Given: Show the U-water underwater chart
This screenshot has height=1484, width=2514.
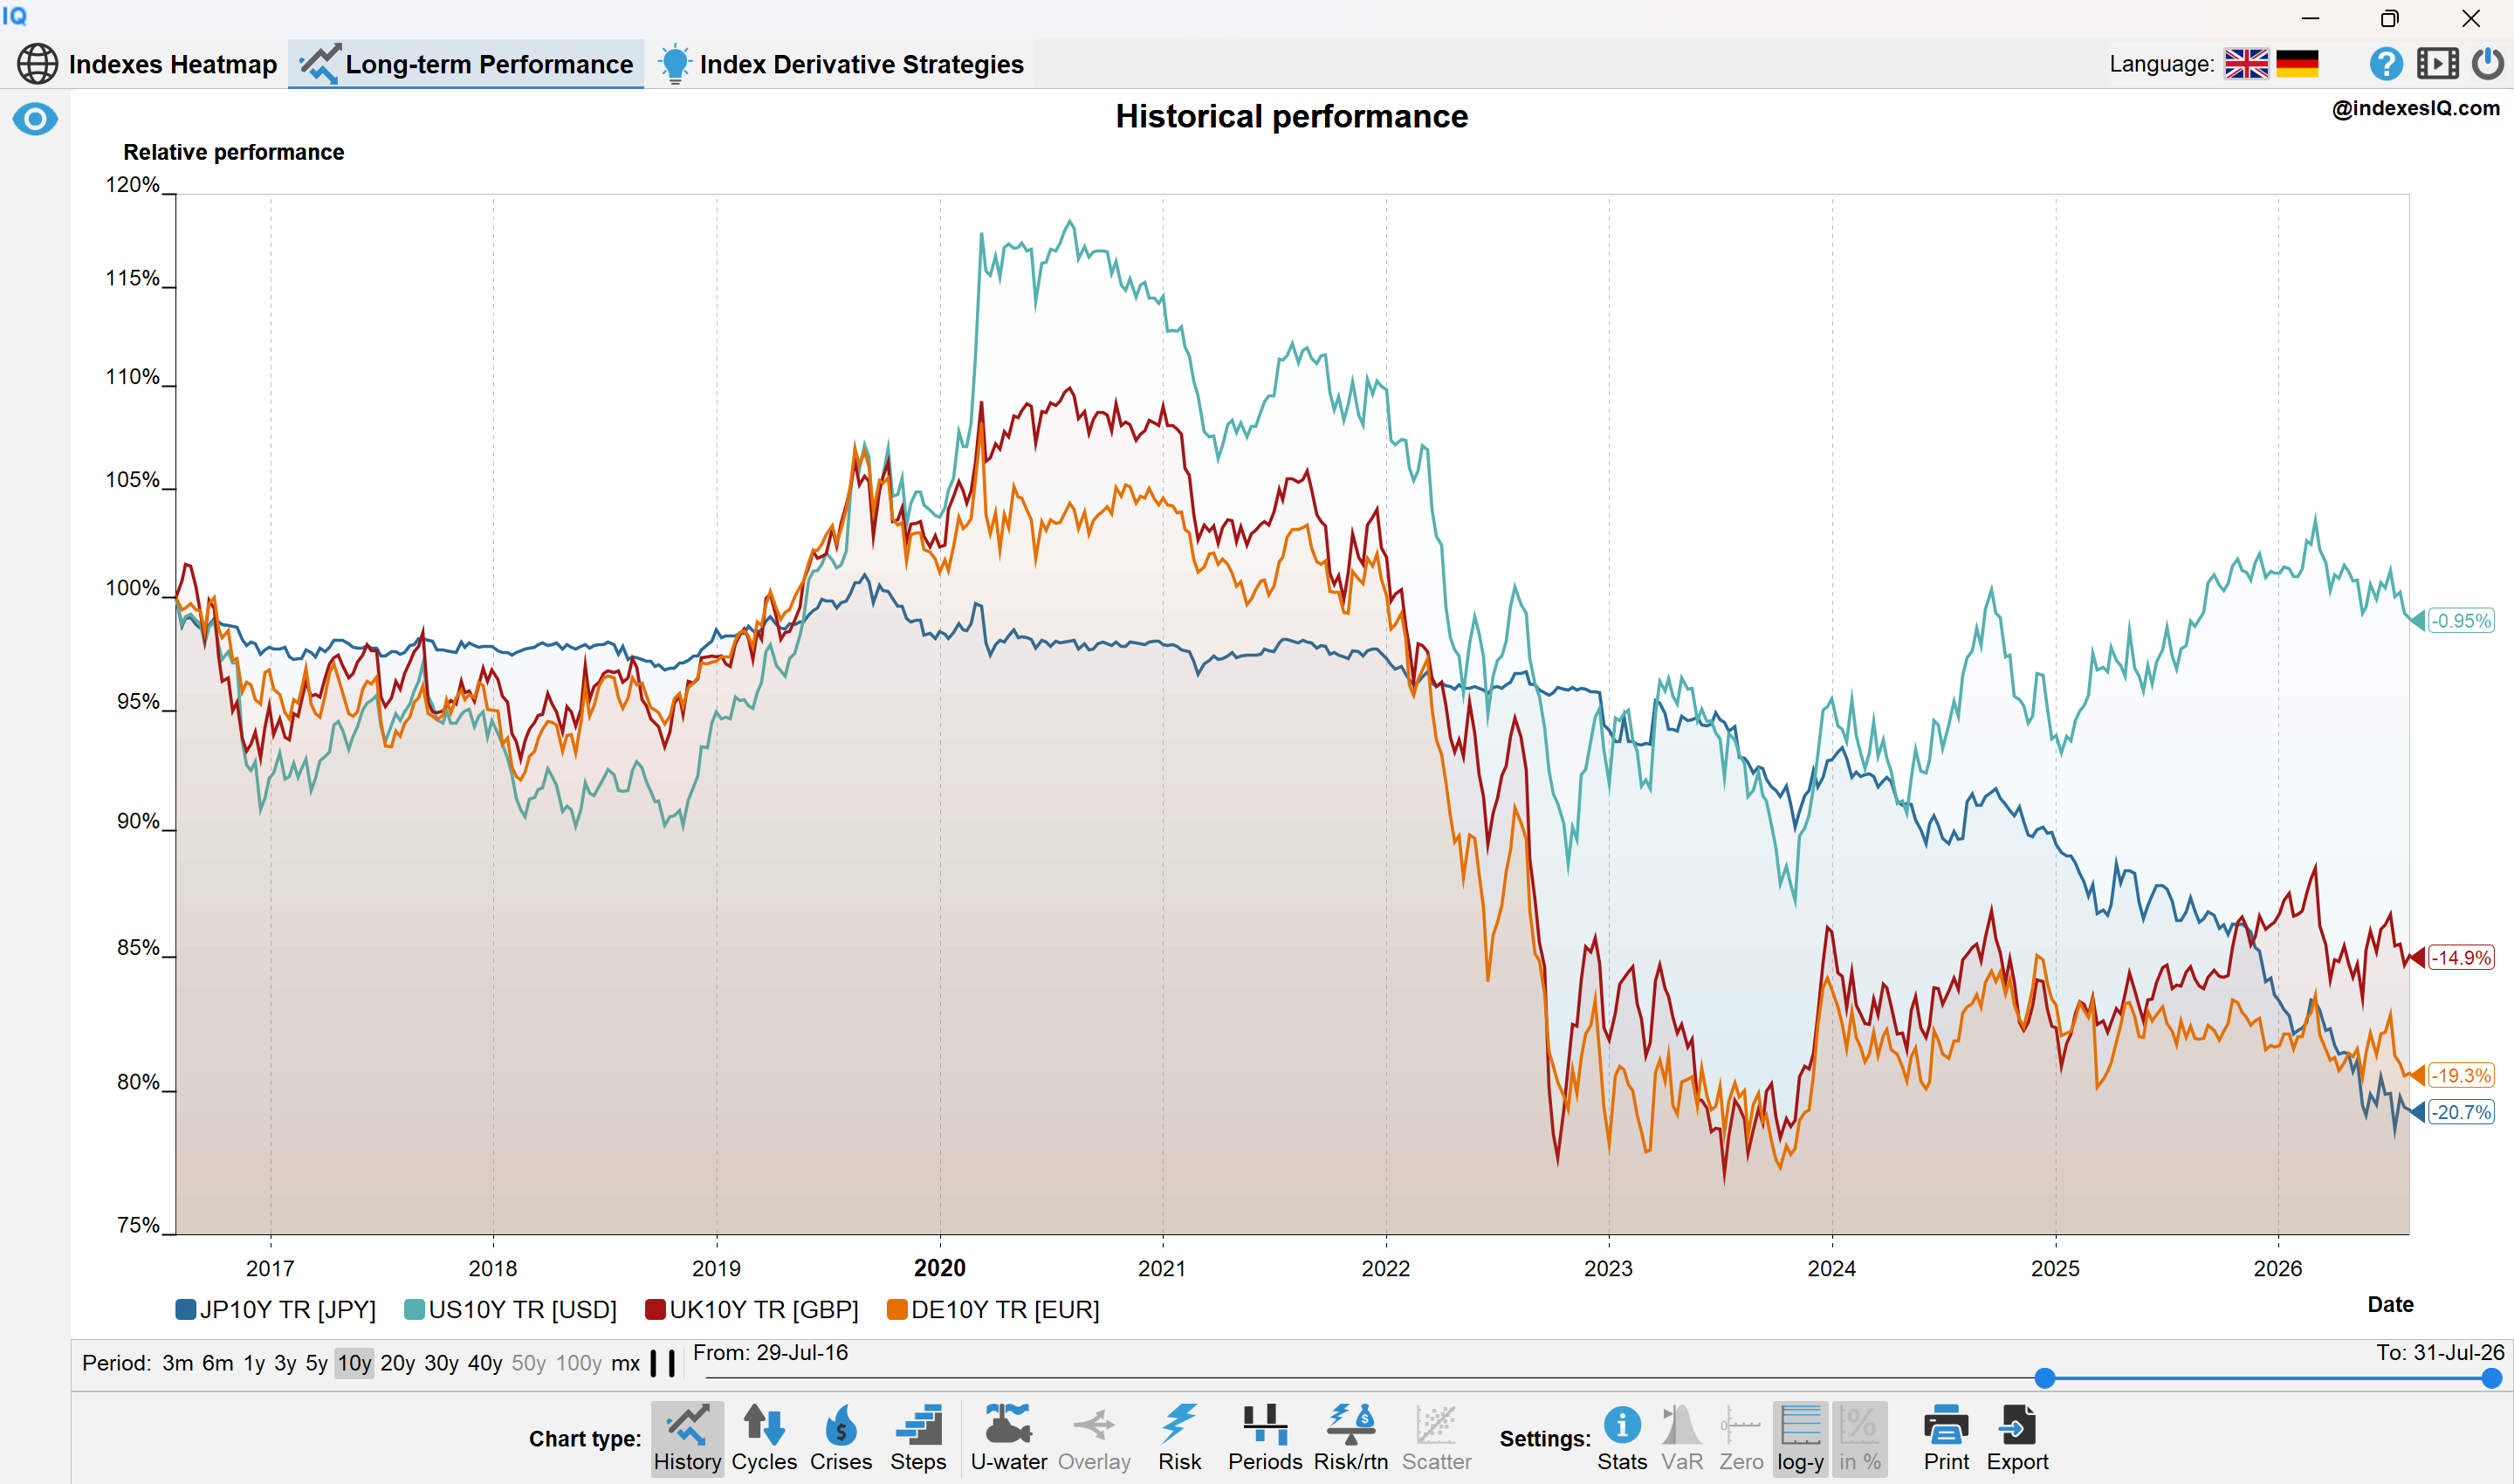Looking at the screenshot, I should point(1009,1438).
